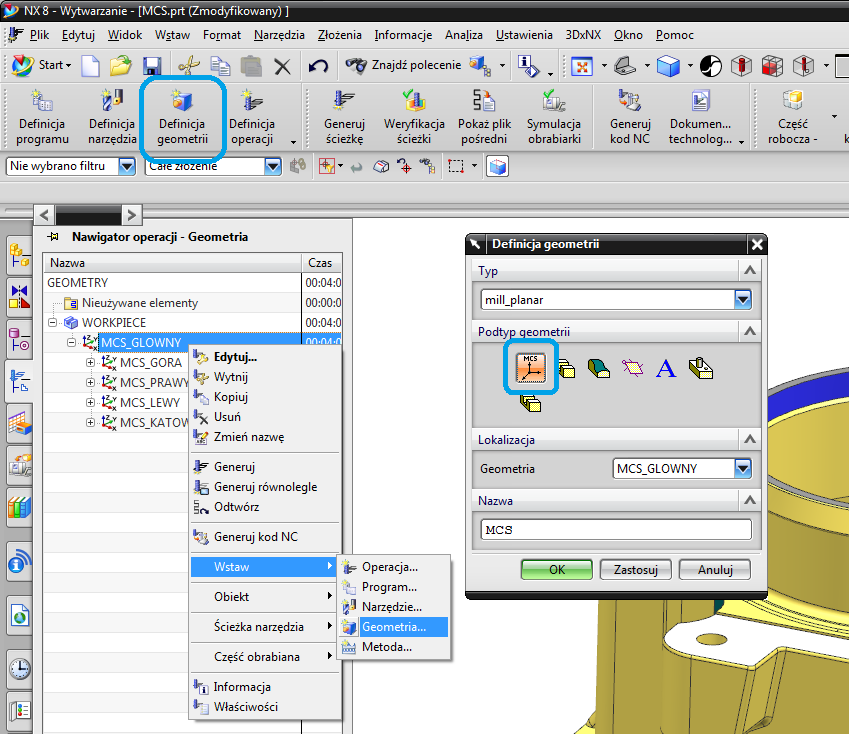The width and height of the screenshot is (849, 734).
Task: Click the open folder icon
Action: pos(121,66)
